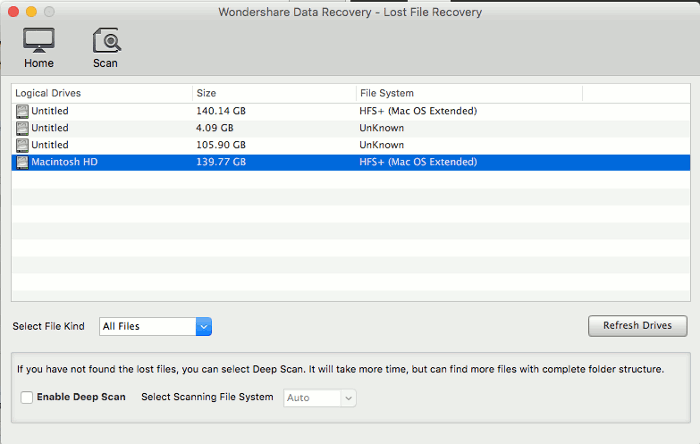Click drive icon of 105.90 GB Untitled
This screenshot has width=700, height=444.
[22, 145]
